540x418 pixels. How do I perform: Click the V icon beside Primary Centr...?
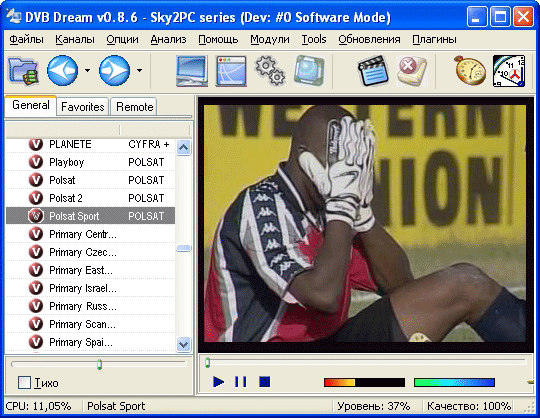(x=36, y=234)
